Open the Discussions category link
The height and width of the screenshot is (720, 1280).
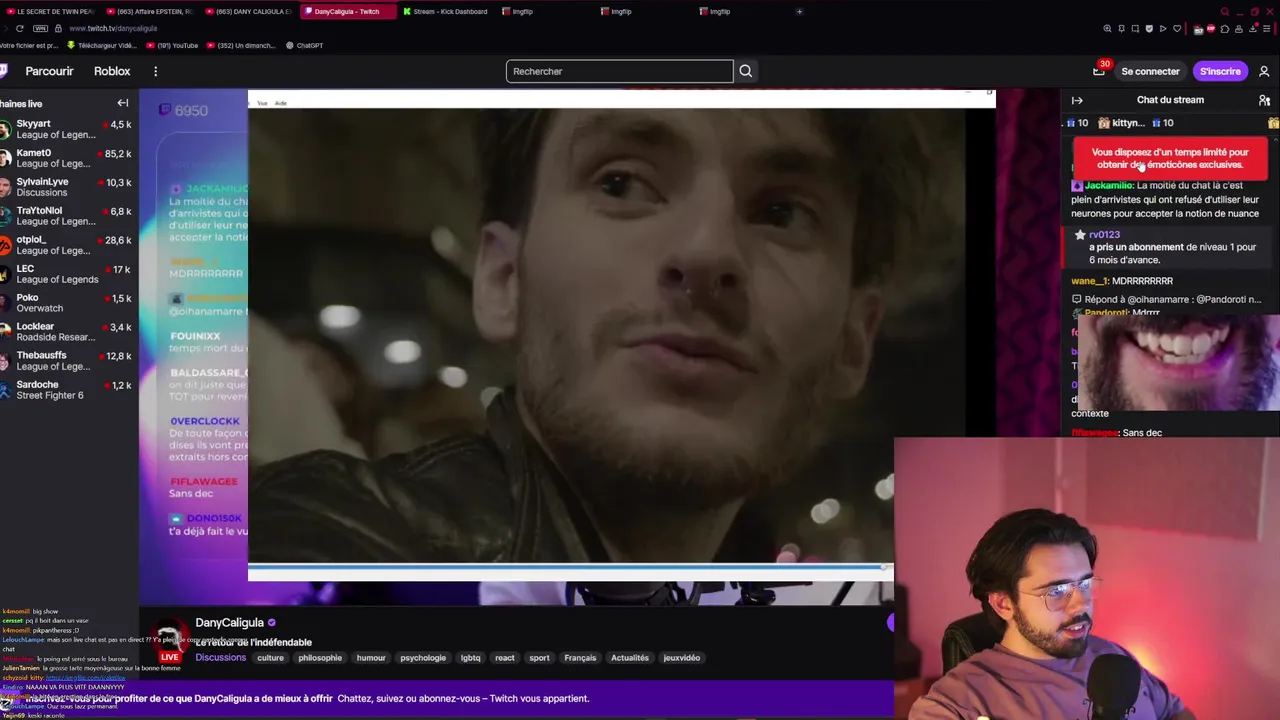pos(220,657)
